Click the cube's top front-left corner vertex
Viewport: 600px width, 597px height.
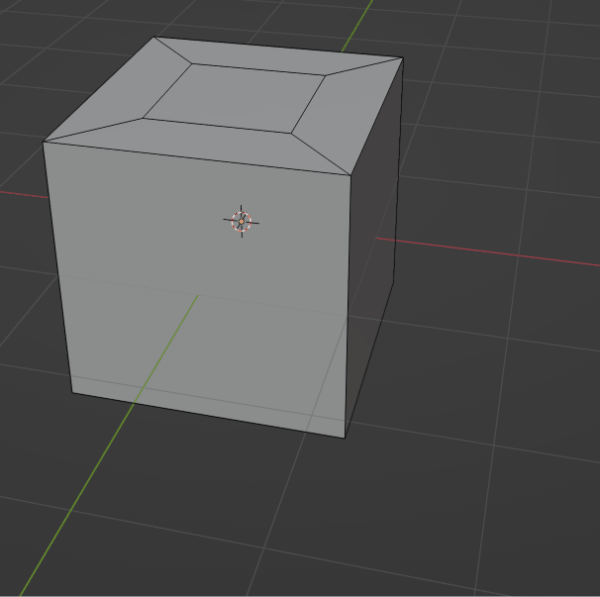(44, 142)
